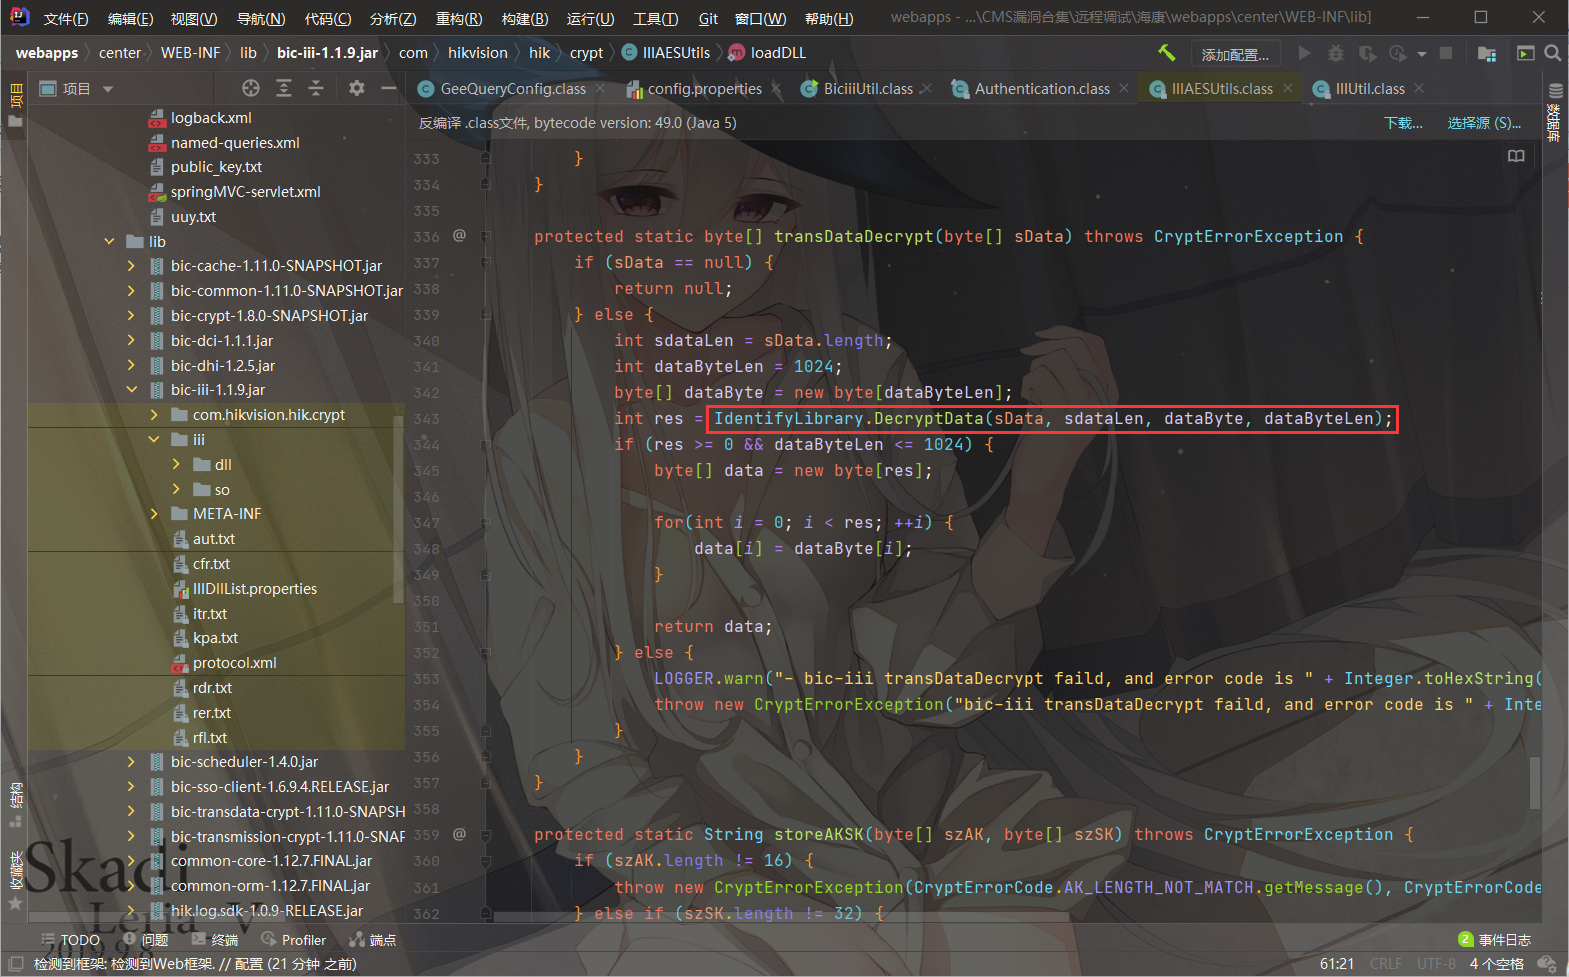Hide project panel with minus icon

pyautogui.click(x=389, y=89)
